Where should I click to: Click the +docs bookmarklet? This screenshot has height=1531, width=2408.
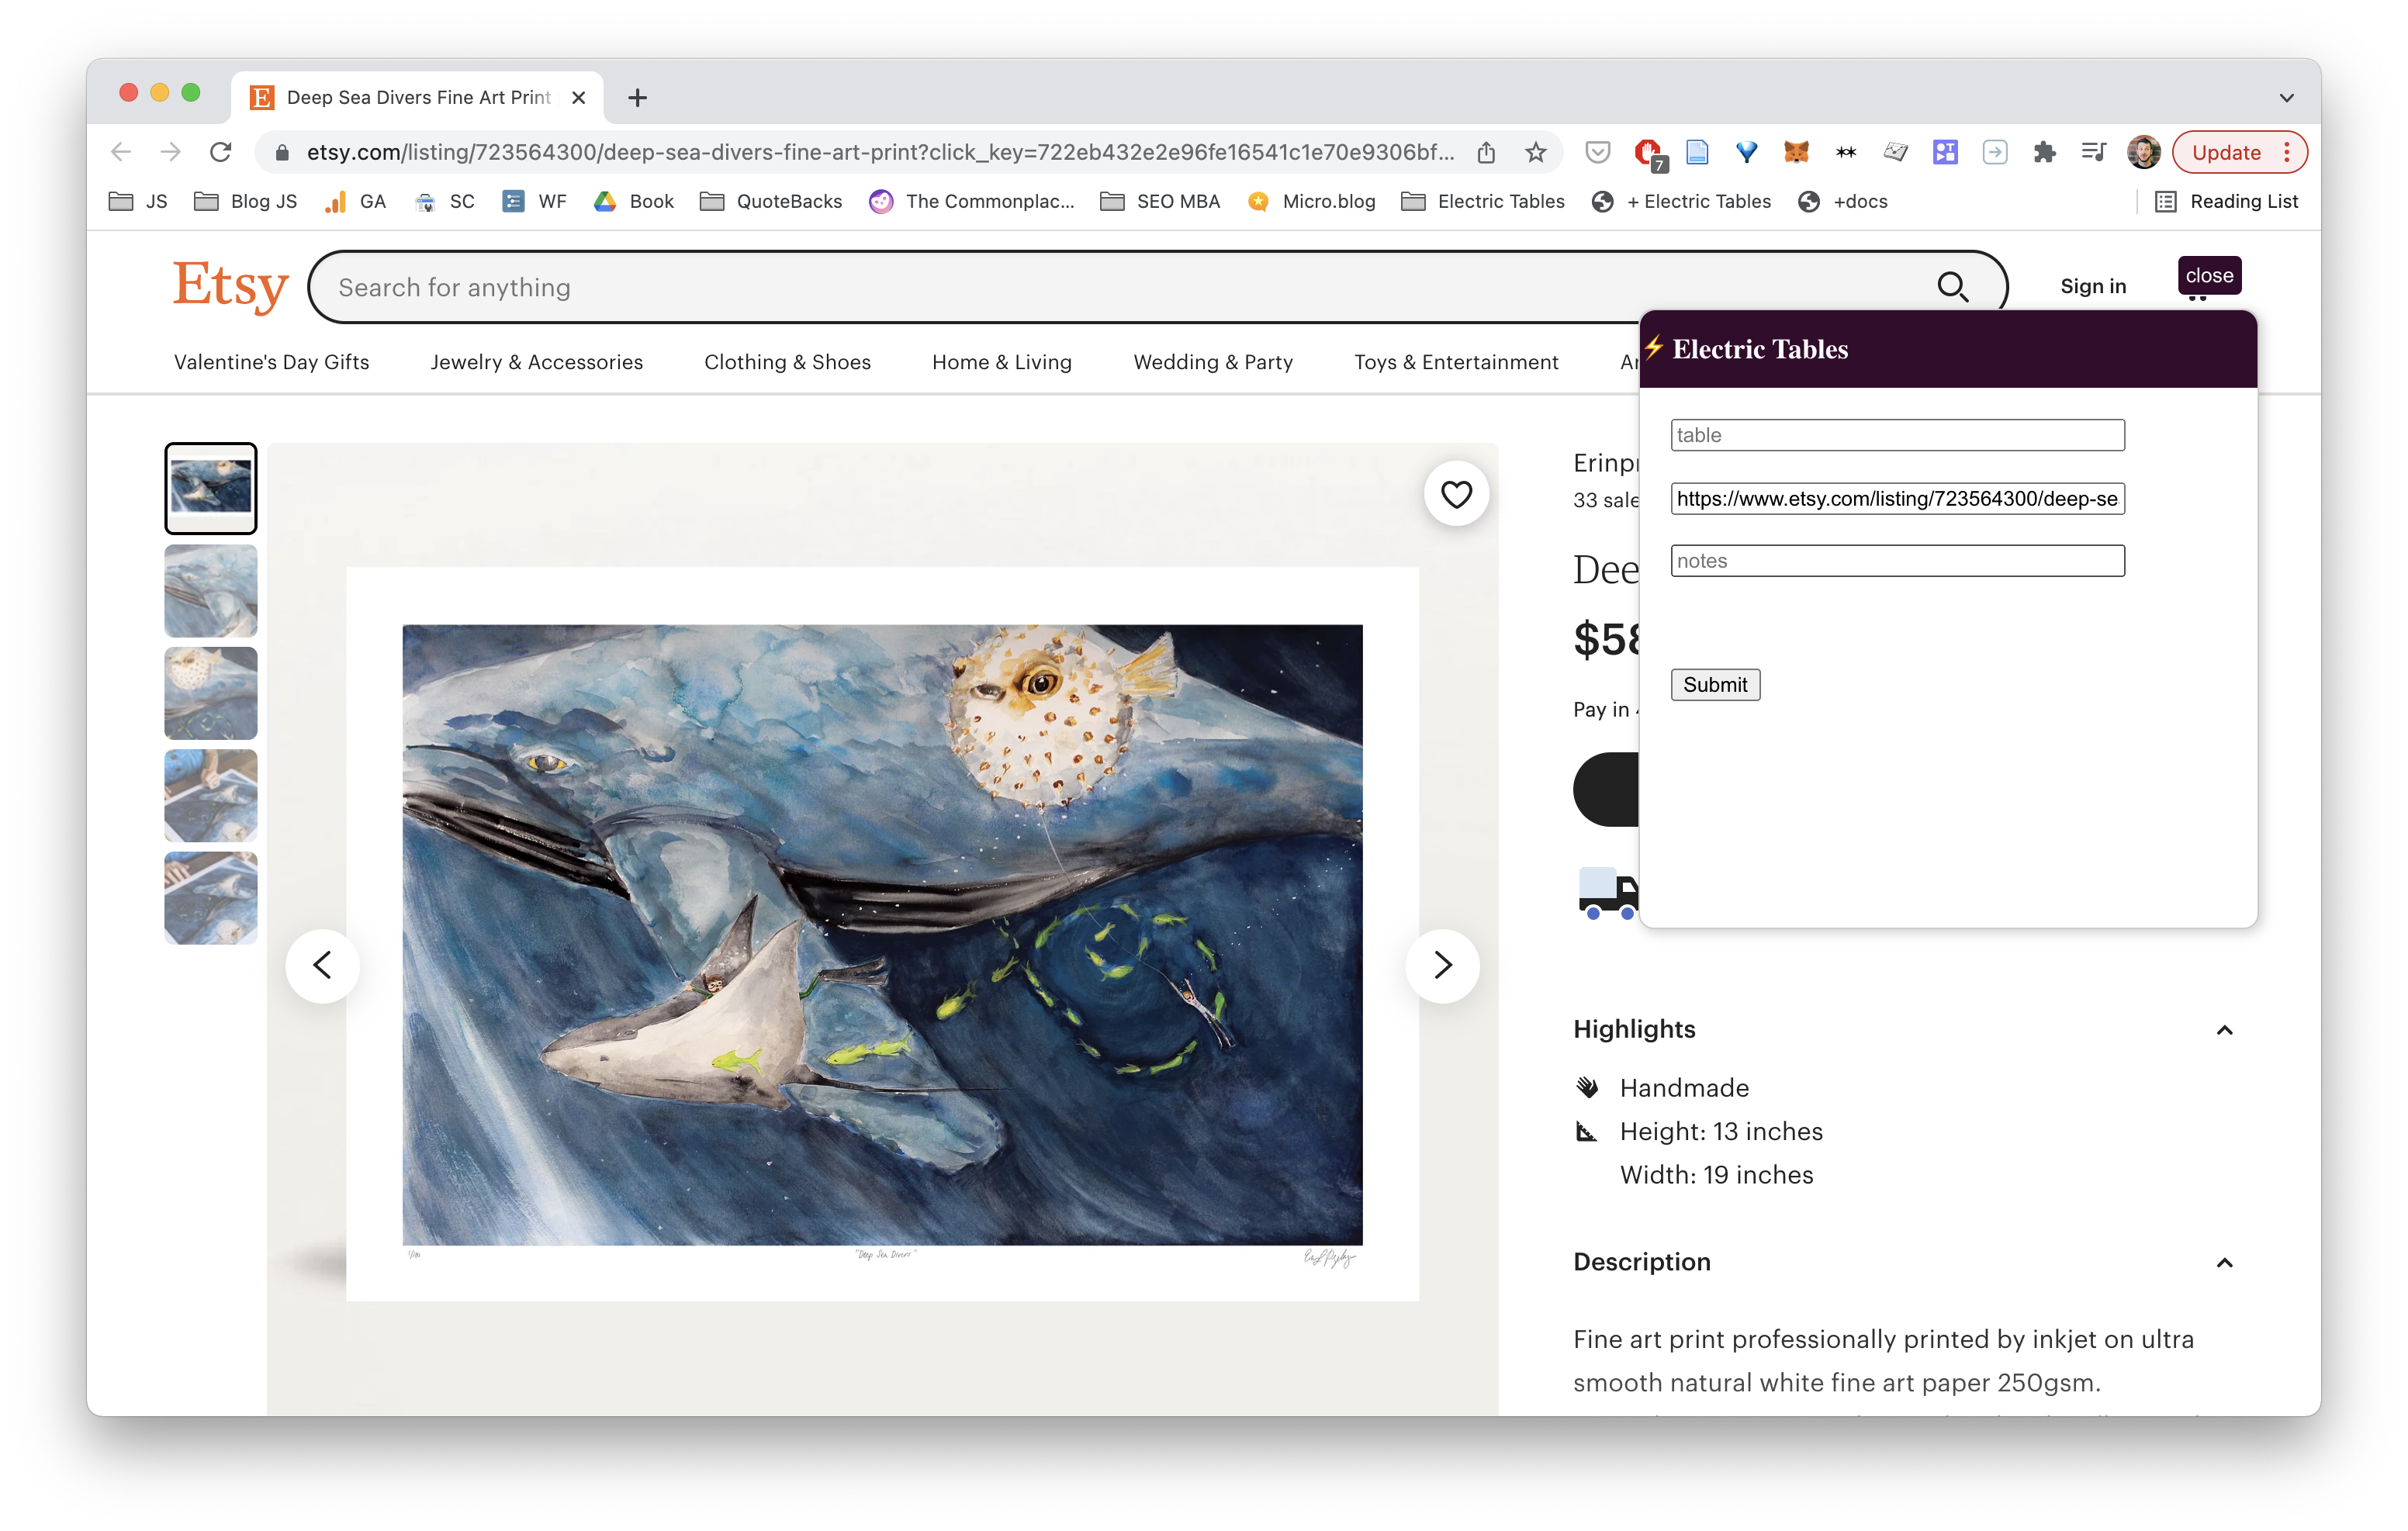coord(1843,201)
